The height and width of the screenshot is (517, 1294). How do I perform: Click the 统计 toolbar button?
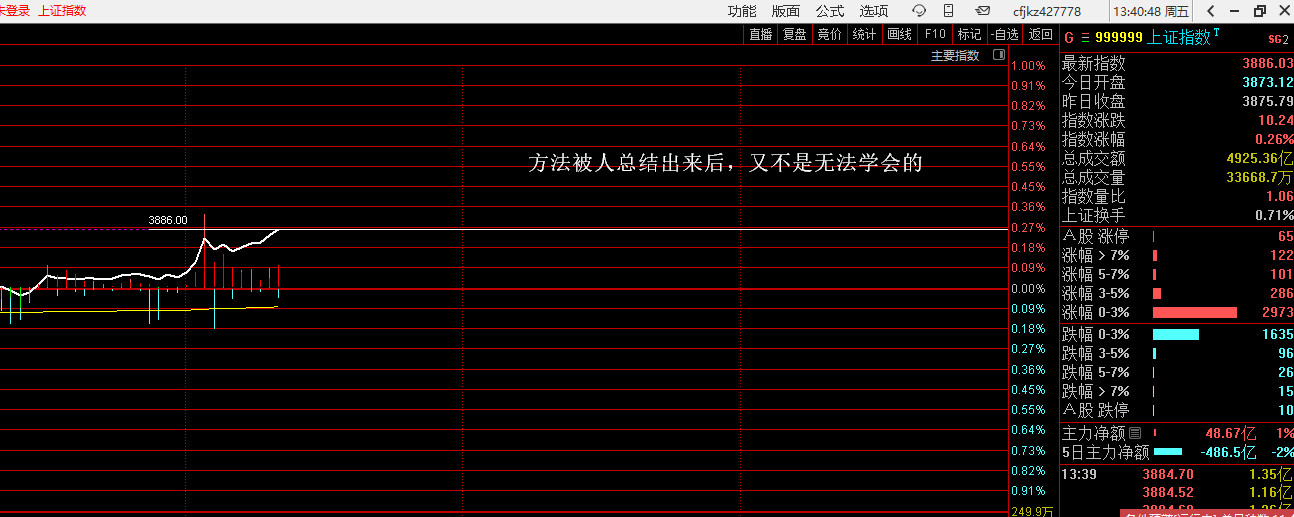tap(864, 34)
